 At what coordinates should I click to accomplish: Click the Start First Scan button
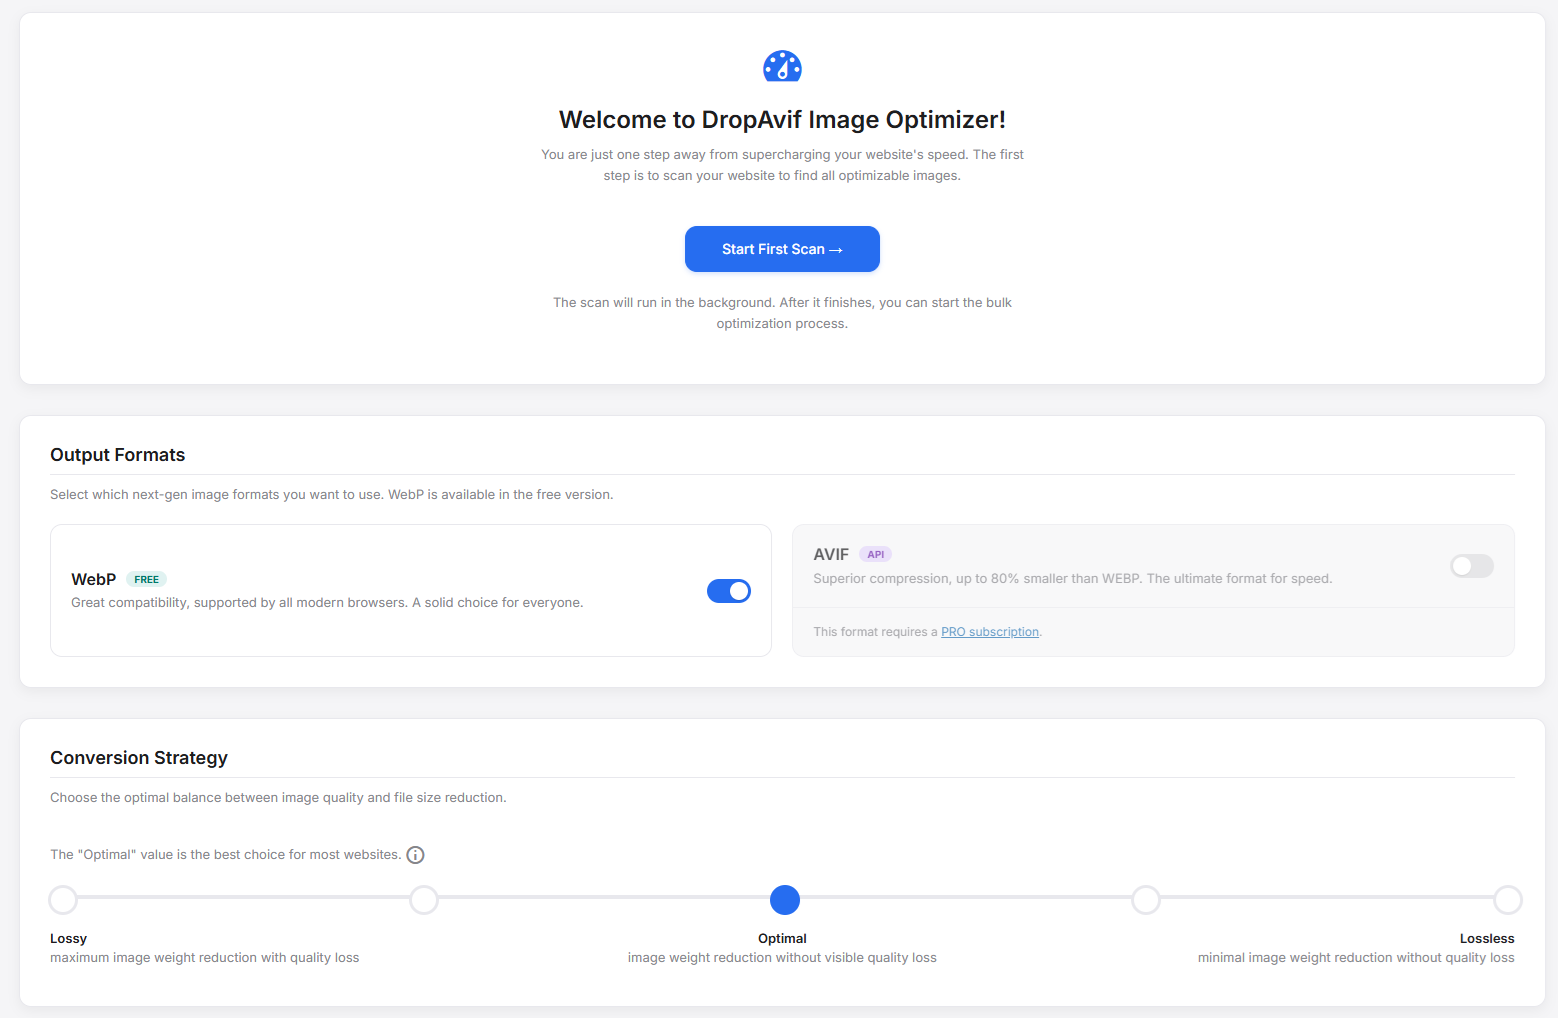(782, 249)
